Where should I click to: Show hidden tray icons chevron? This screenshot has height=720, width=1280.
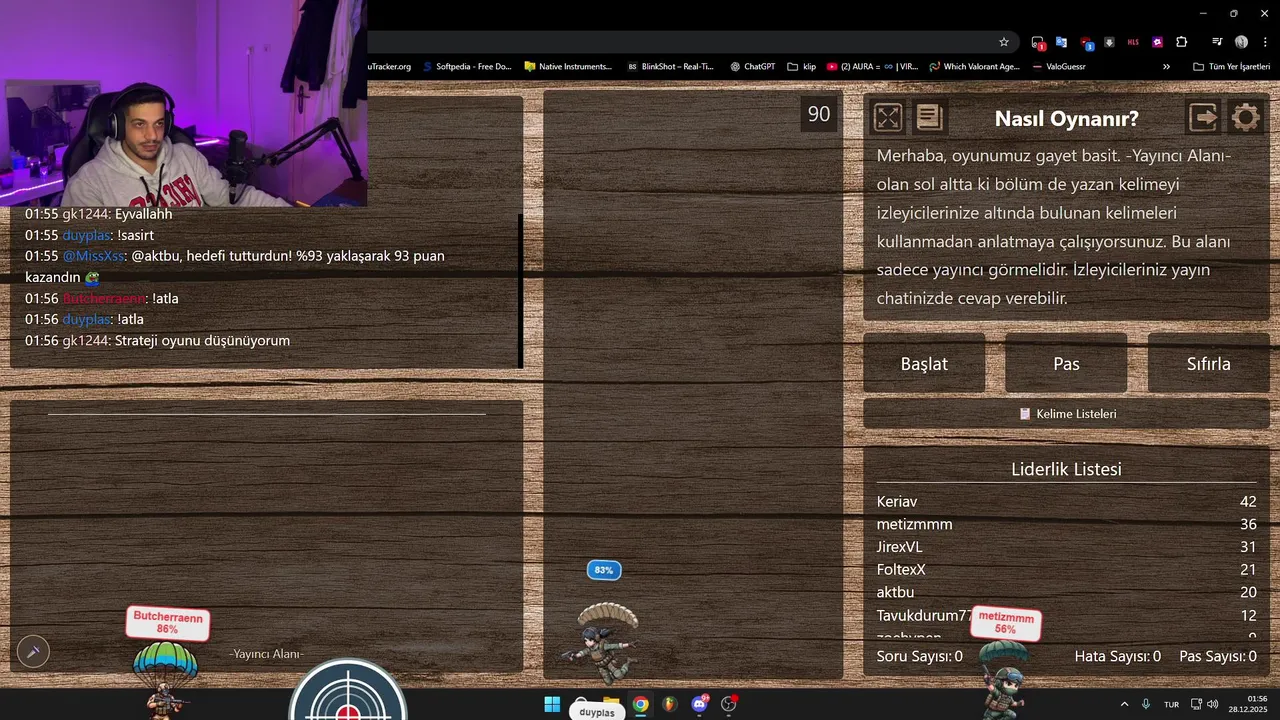(1124, 704)
